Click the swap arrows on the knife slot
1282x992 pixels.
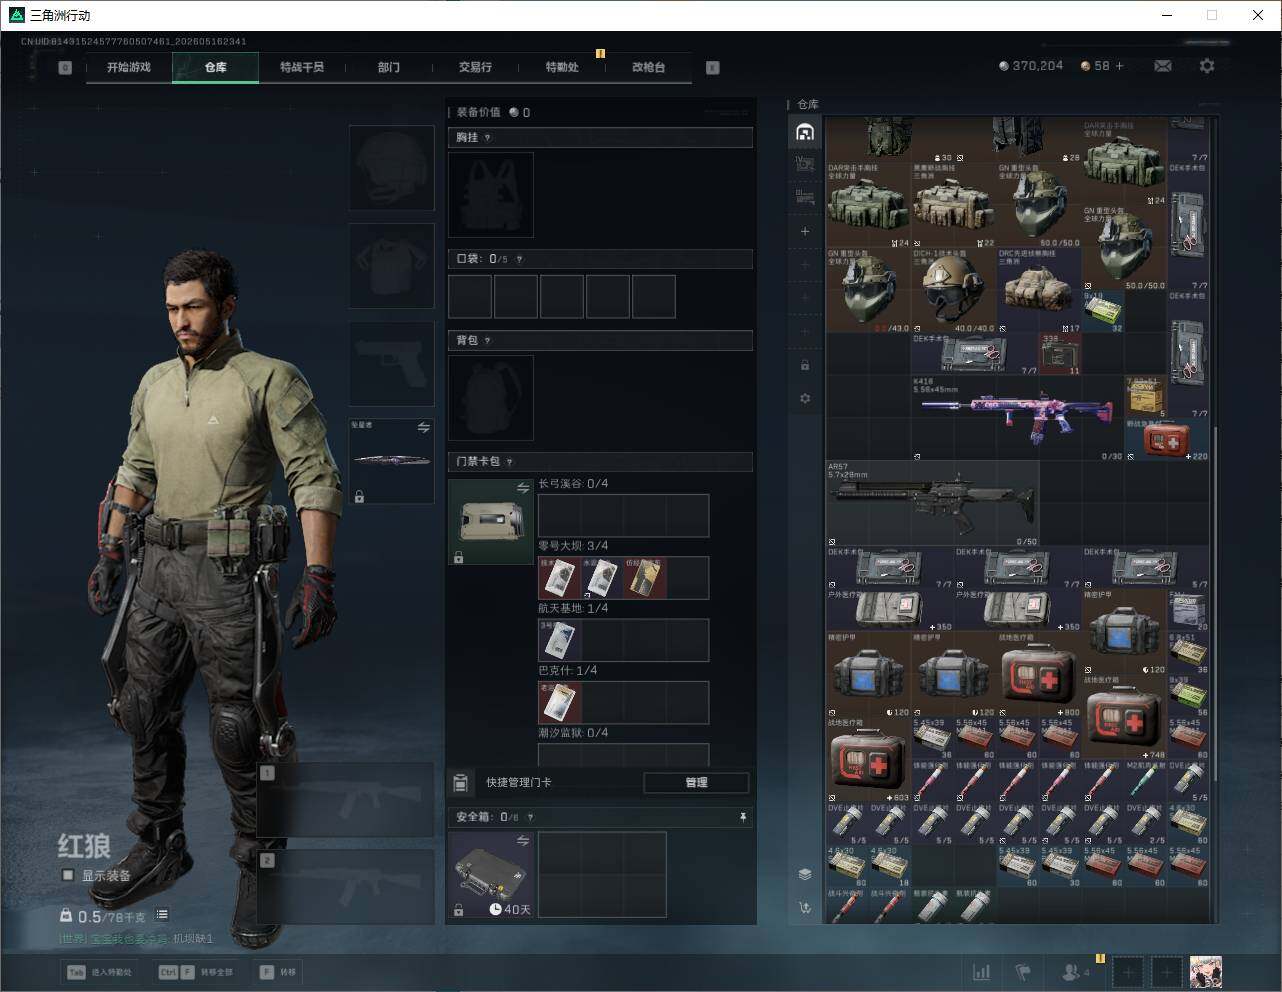[x=423, y=428]
